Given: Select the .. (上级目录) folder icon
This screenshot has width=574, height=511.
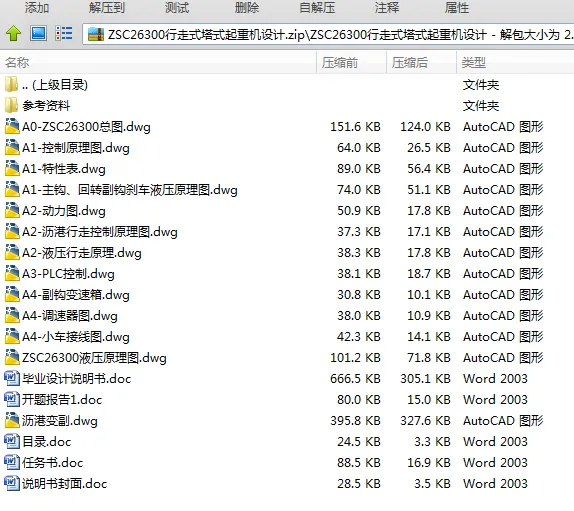Looking at the screenshot, I should (11, 85).
